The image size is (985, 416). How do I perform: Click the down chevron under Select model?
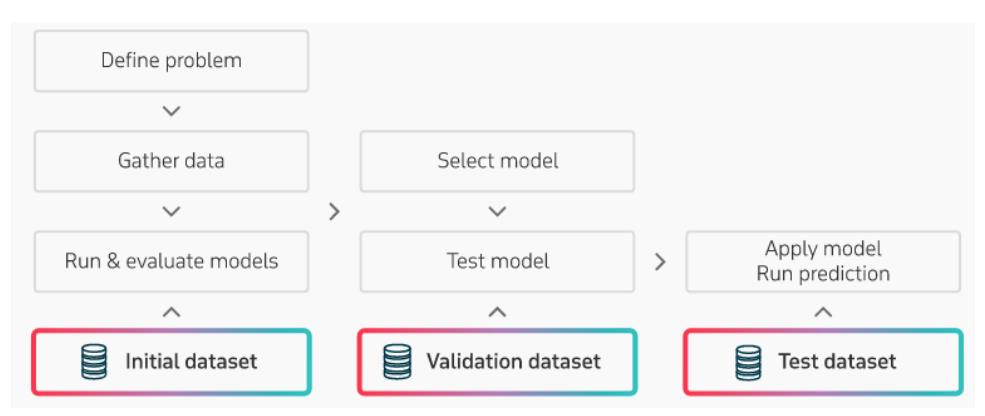pos(498,212)
